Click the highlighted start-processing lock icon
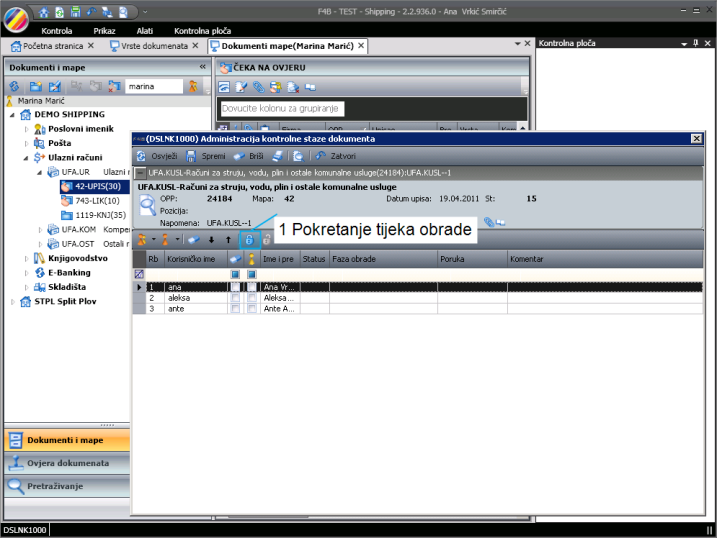Screen dimensions: 717x538 point(251,240)
